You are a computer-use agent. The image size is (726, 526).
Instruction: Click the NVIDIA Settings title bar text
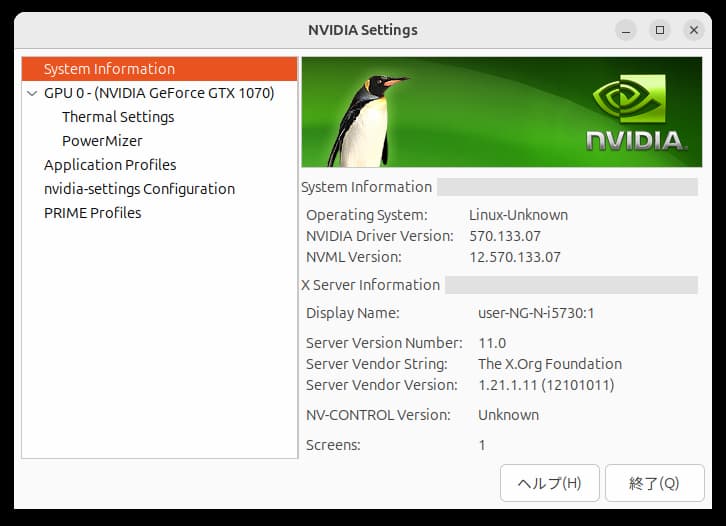[x=363, y=30]
